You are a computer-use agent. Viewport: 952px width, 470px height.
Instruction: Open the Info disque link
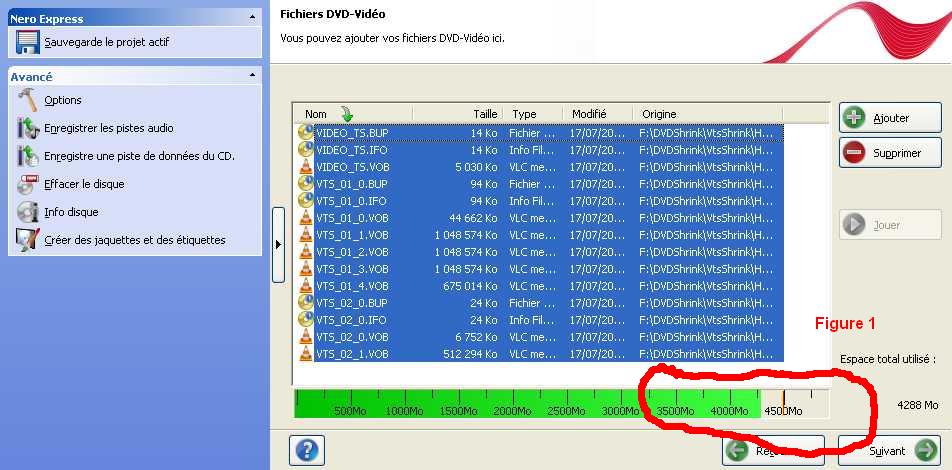tap(71, 212)
